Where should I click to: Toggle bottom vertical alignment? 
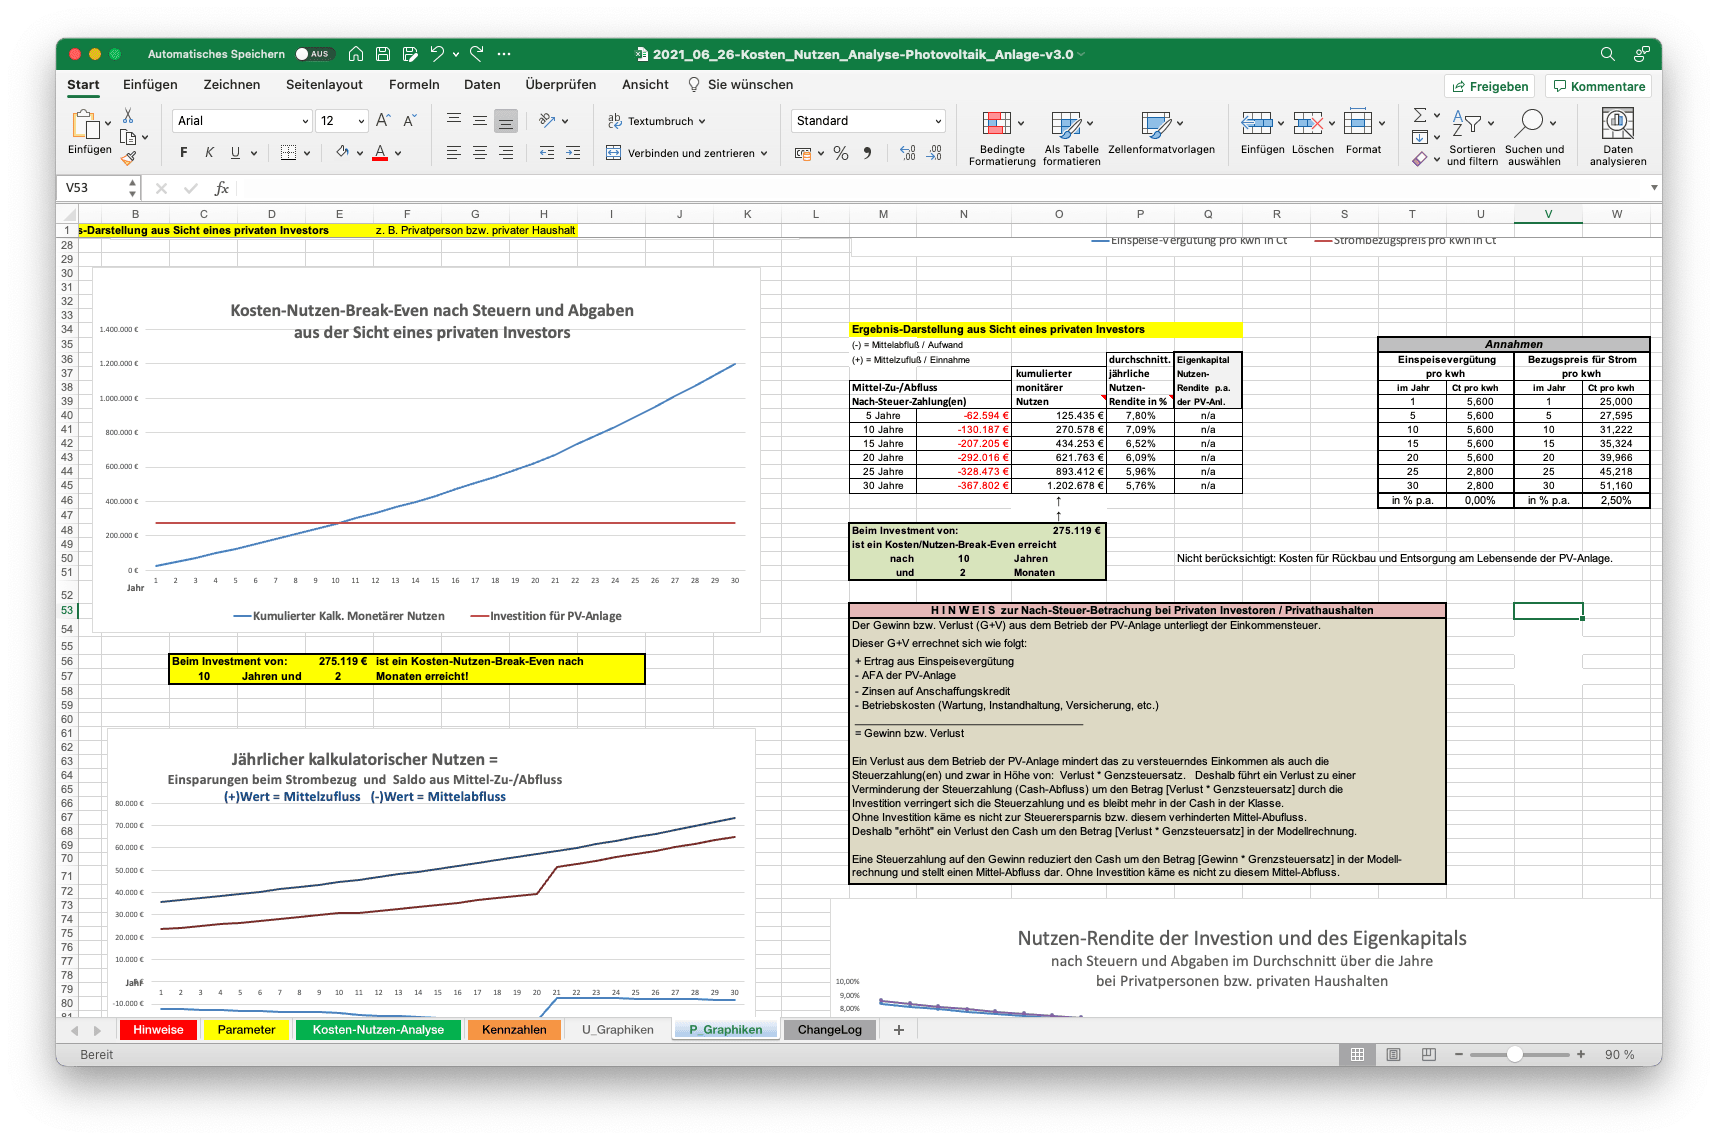[506, 121]
